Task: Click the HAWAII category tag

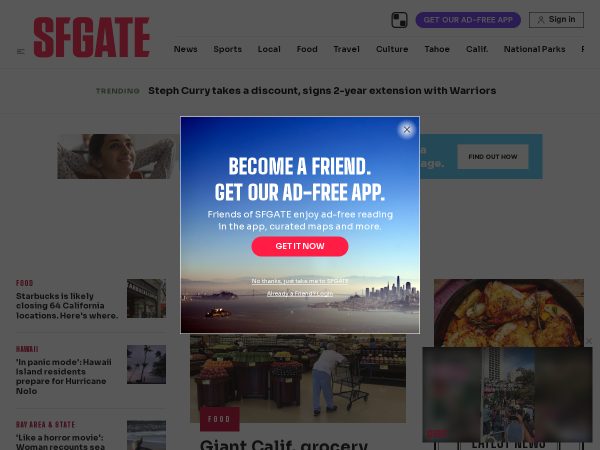Action: coord(27,349)
